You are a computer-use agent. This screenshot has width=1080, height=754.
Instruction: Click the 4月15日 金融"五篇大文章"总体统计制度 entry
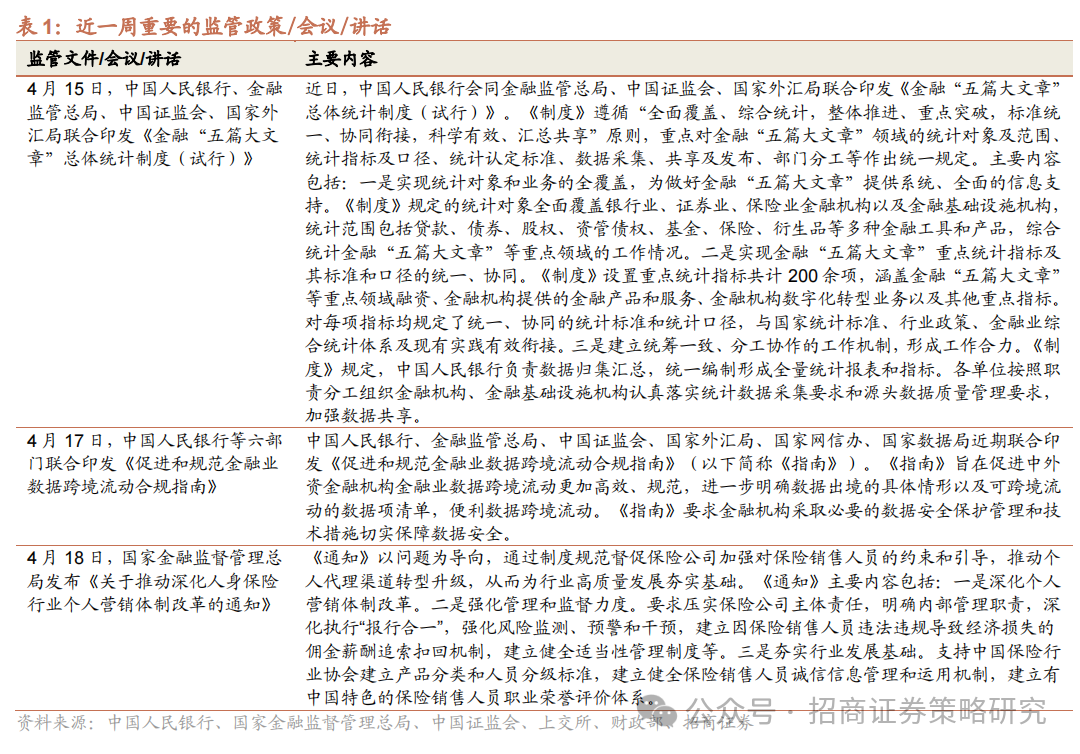(x=155, y=123)
